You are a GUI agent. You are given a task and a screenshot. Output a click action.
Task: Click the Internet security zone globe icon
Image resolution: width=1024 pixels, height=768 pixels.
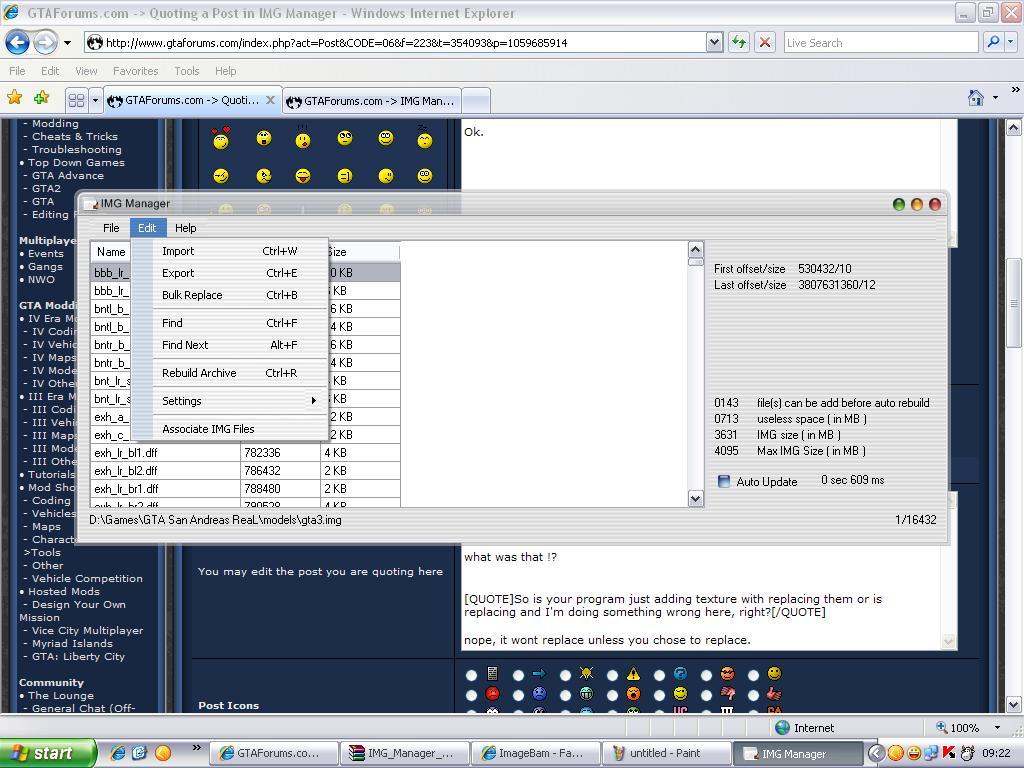coord(782,728)
